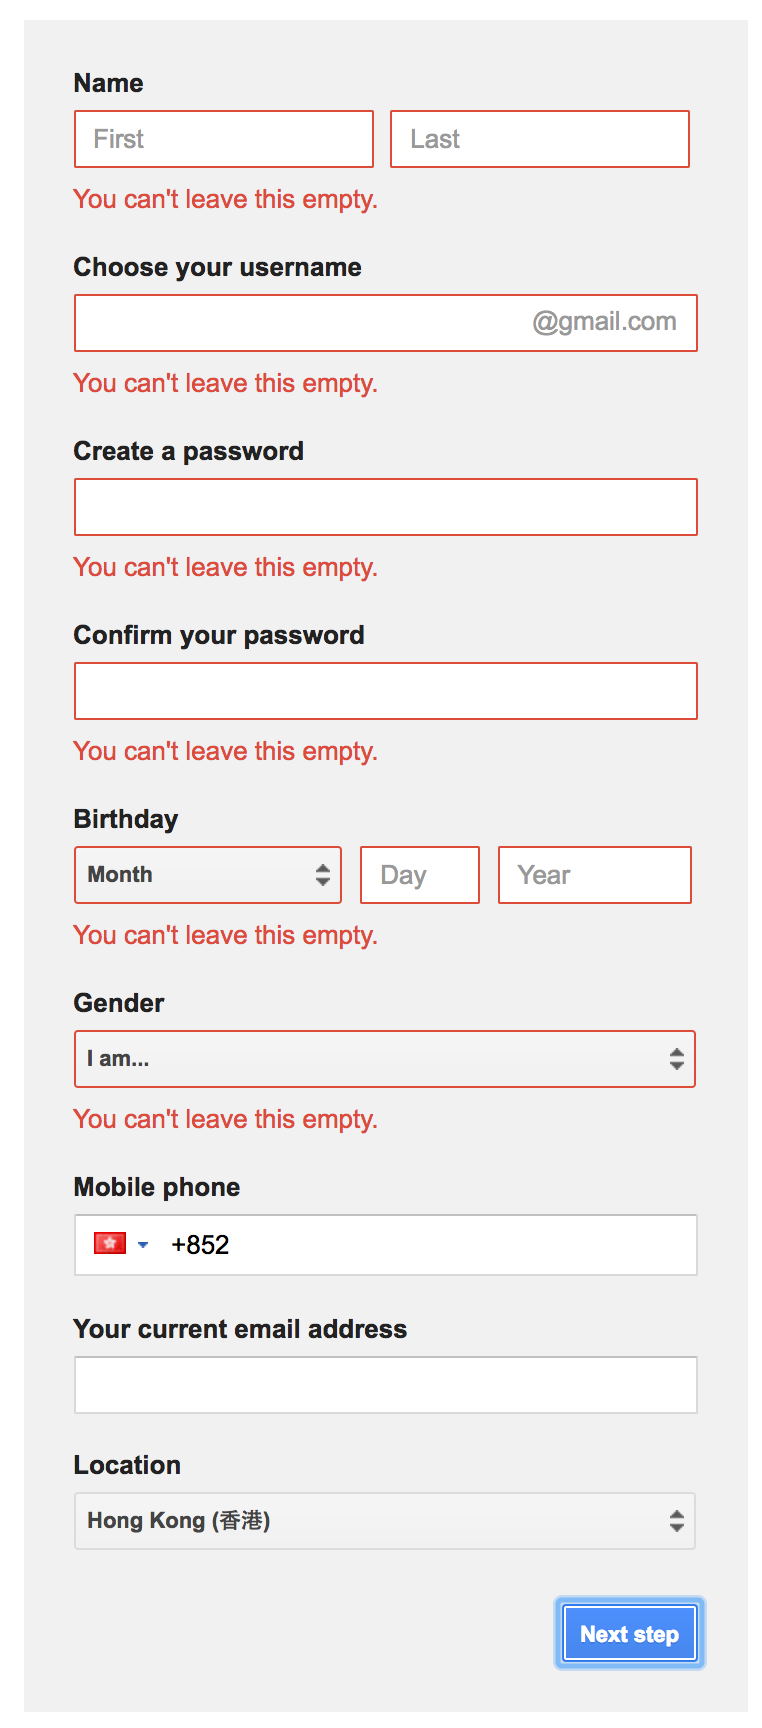Select the Create a password field

click(386, 507)
